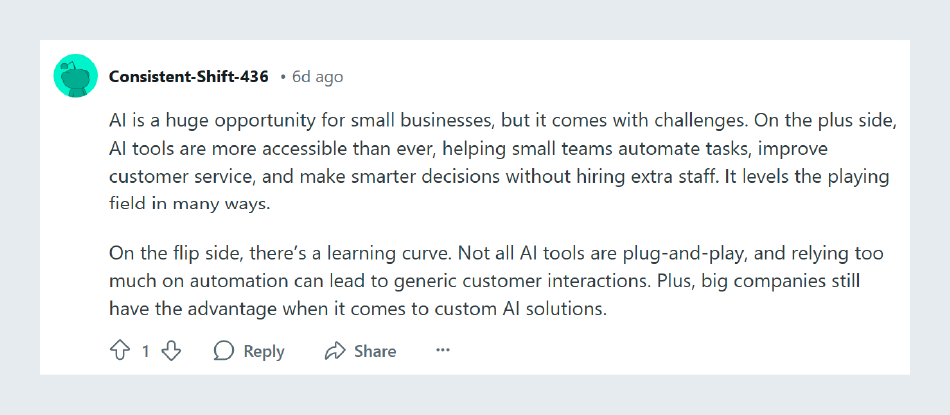Image resolution: width=950 pixels, height=415 pixels.
Task: Click the 'Share' text label
Action: [375, 351]
